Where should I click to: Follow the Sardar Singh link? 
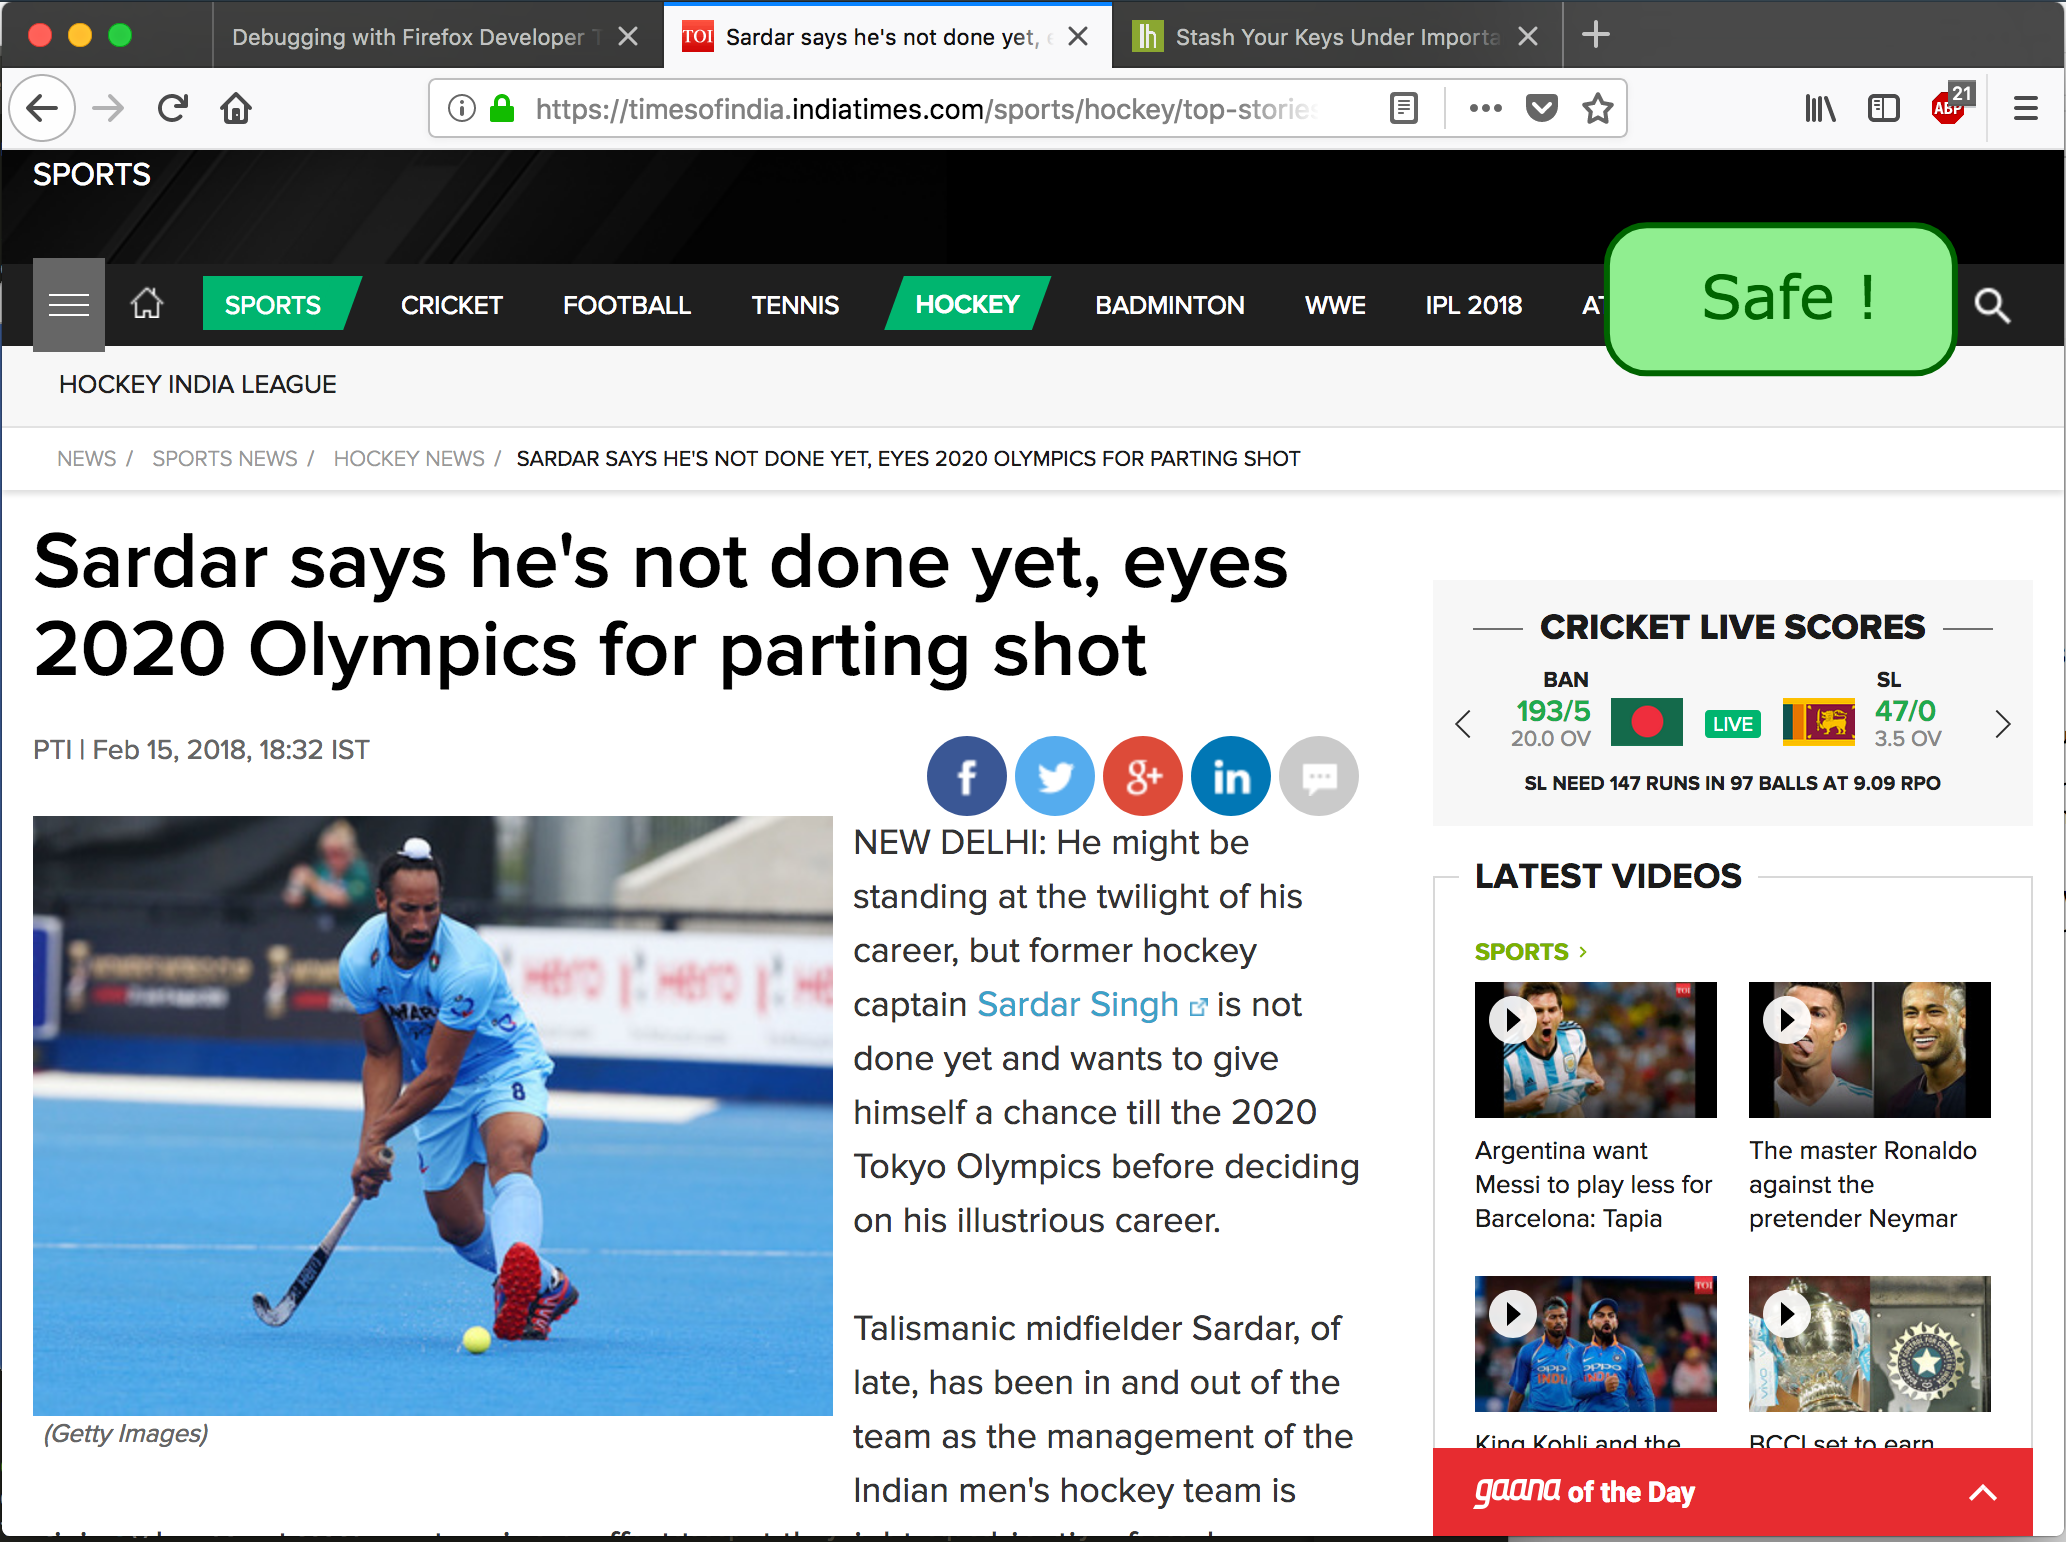click(1079, 1004)
